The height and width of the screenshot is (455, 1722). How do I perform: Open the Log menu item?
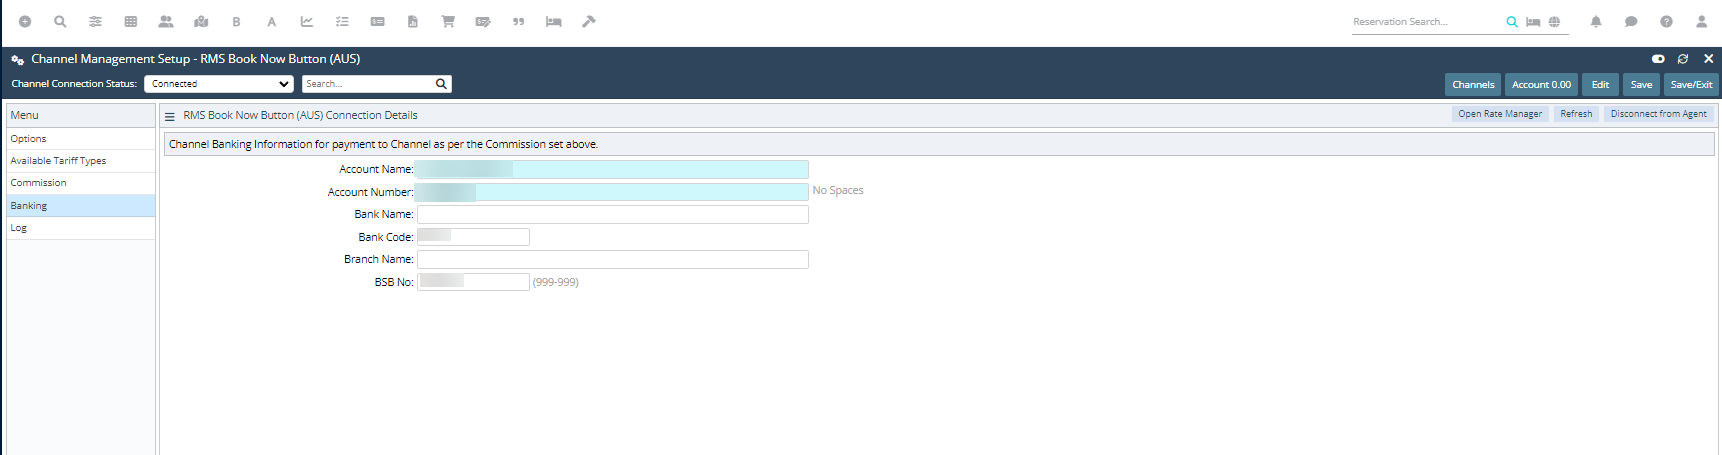click(19, 228)
